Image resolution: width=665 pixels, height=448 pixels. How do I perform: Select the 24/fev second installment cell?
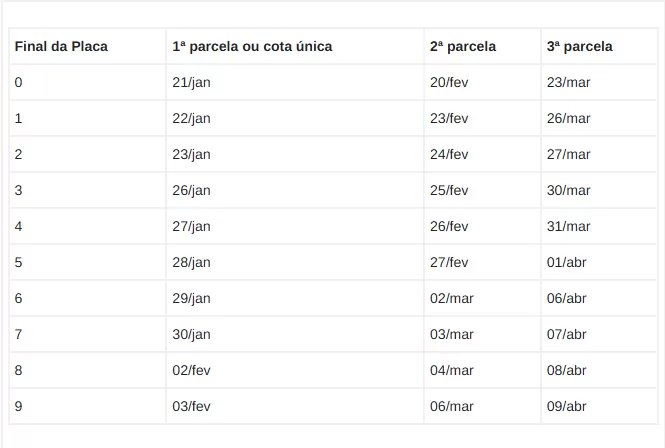pos(449,154)
